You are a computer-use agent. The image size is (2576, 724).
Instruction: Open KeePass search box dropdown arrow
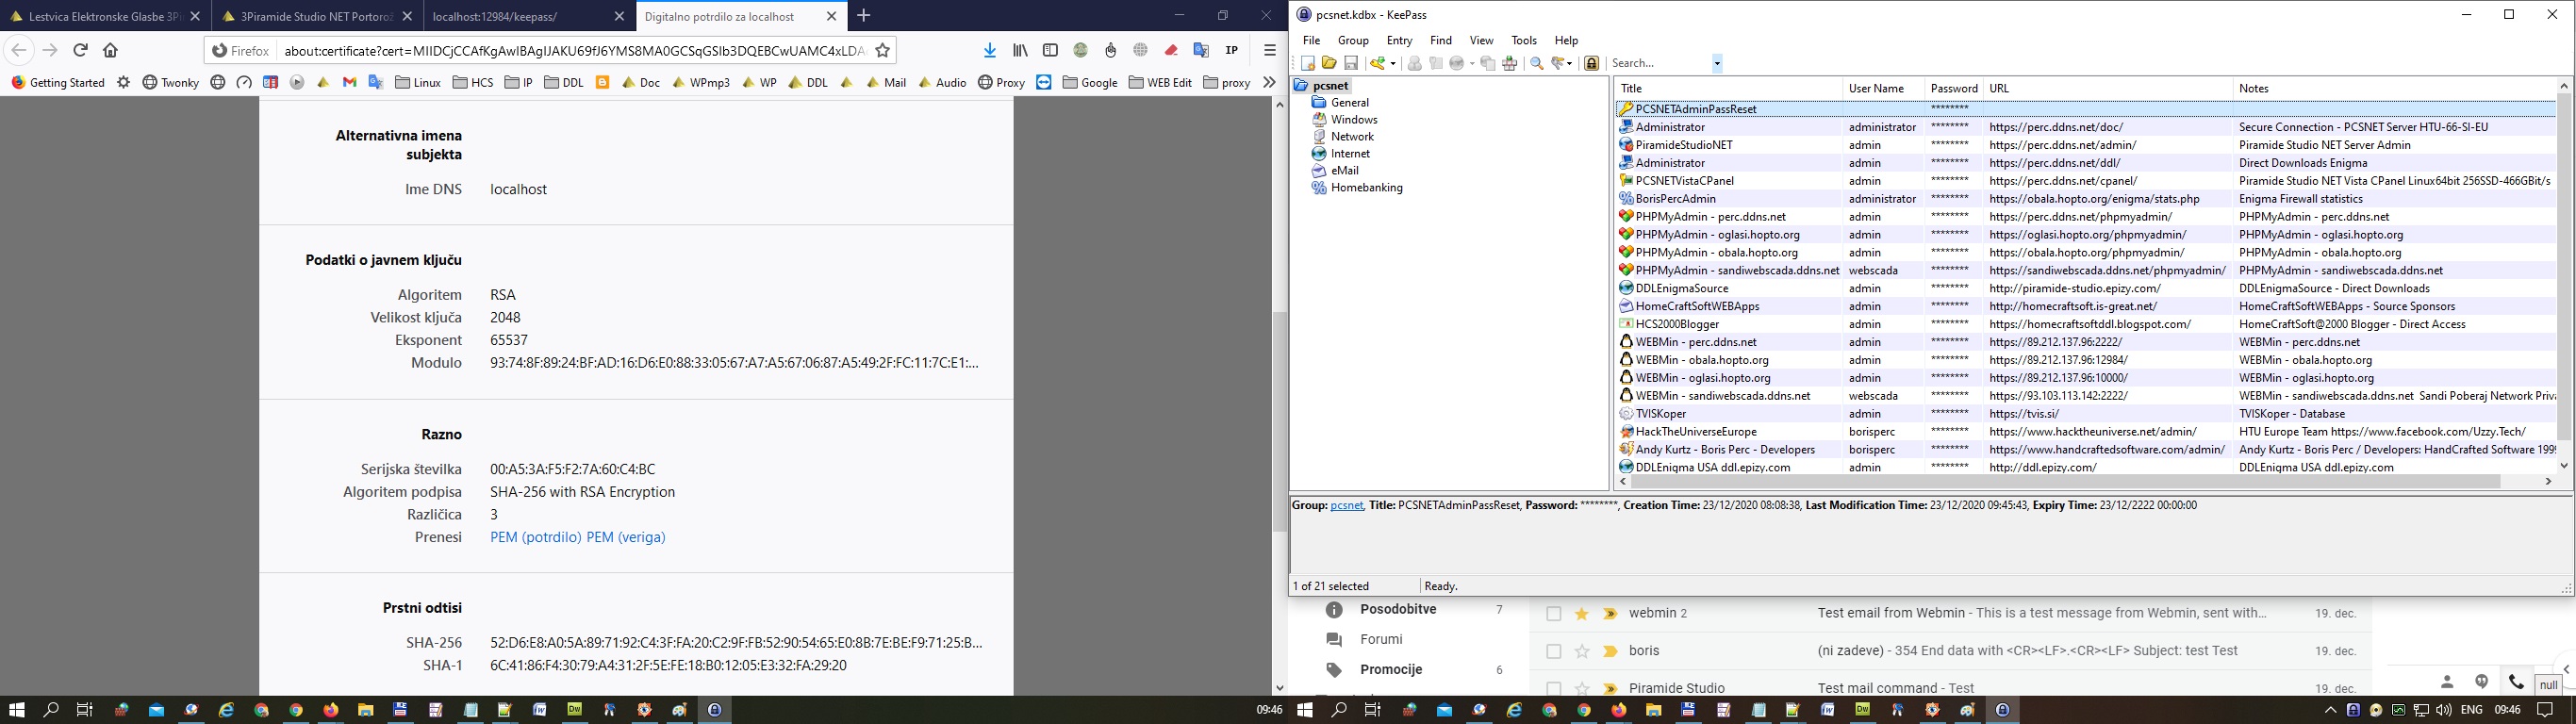tap(1717, 63)
